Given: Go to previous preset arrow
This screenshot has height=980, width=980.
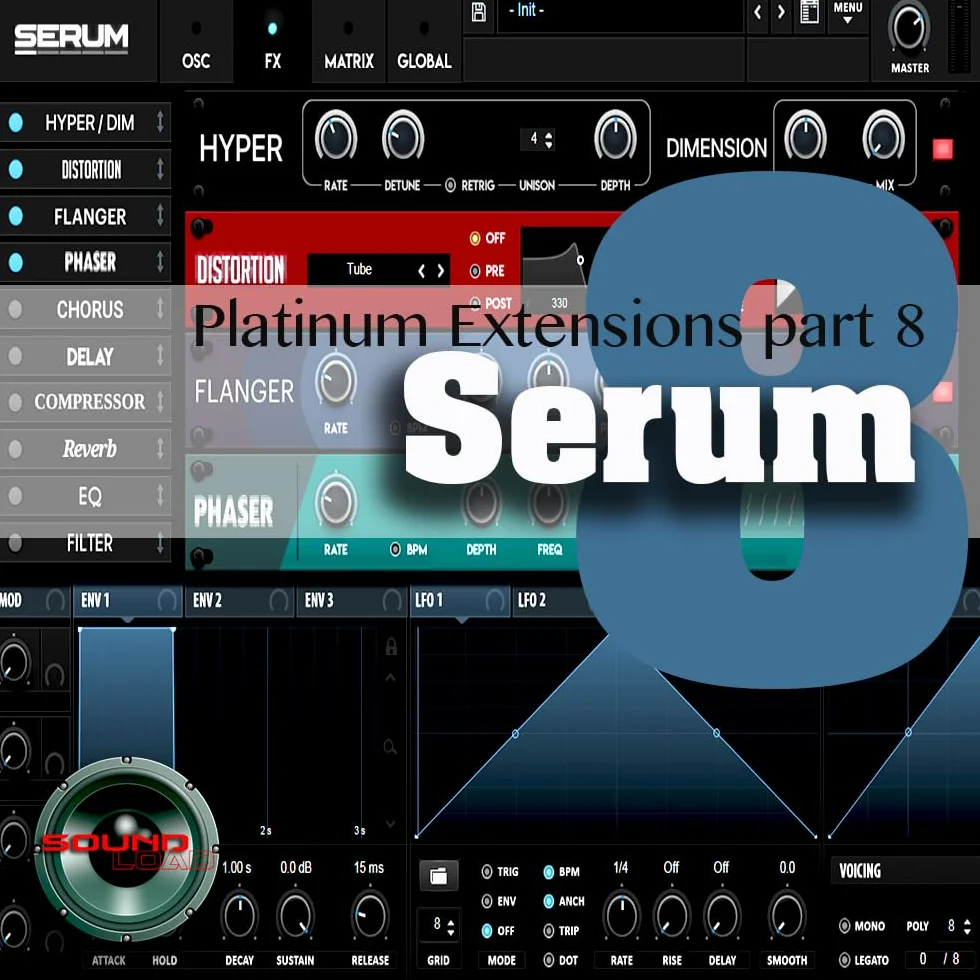Looking at the screenshot, I should coord(758,11).
